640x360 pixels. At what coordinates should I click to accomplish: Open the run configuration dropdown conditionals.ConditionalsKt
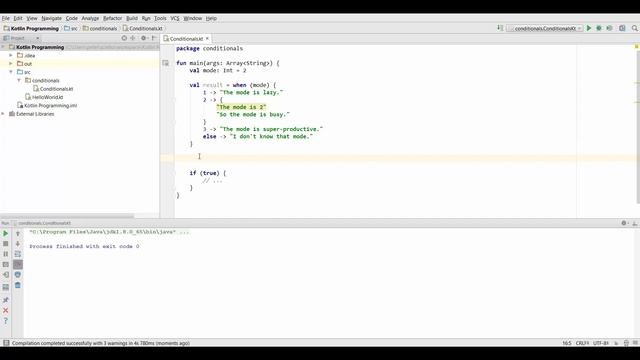coord(544,28)
